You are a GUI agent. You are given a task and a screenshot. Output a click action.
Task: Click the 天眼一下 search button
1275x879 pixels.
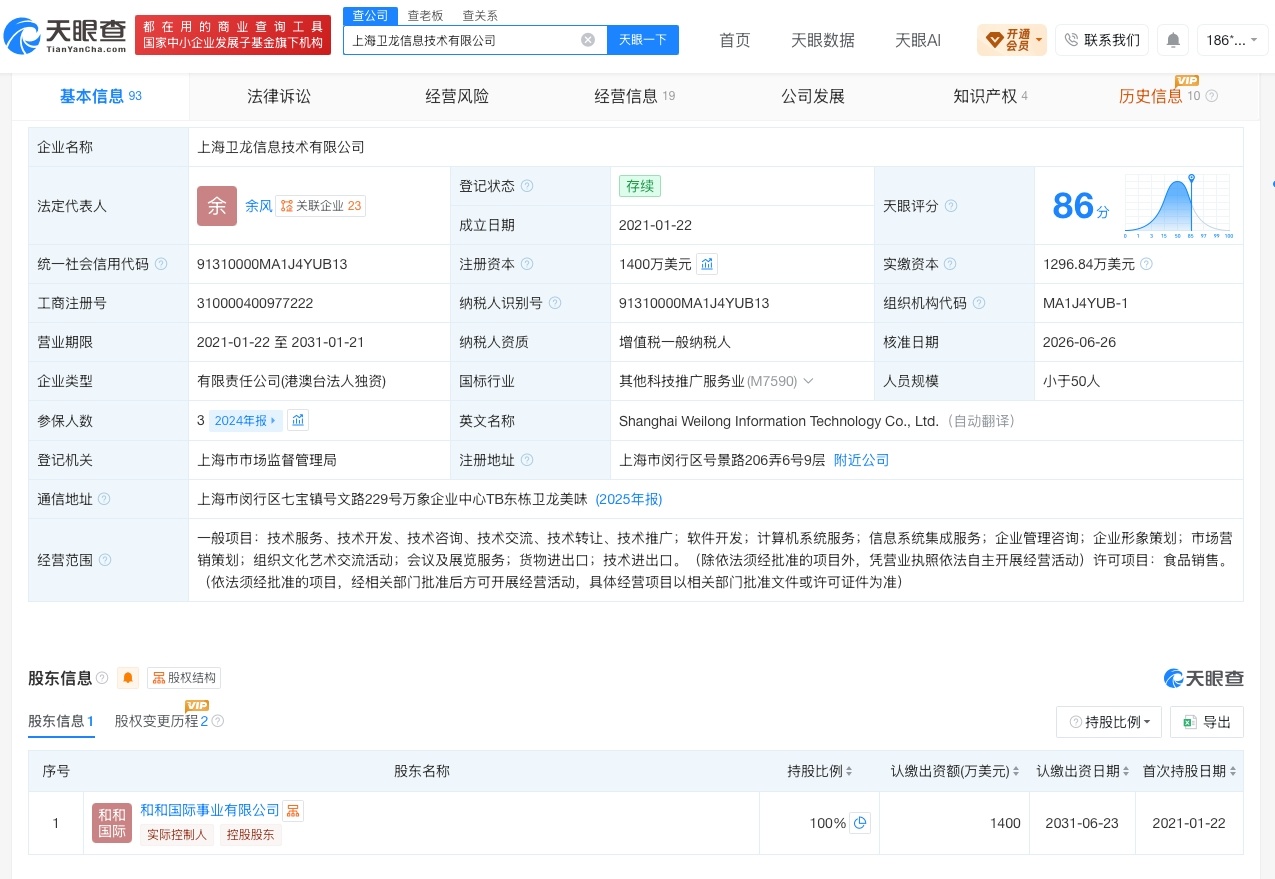coord(642,40)
